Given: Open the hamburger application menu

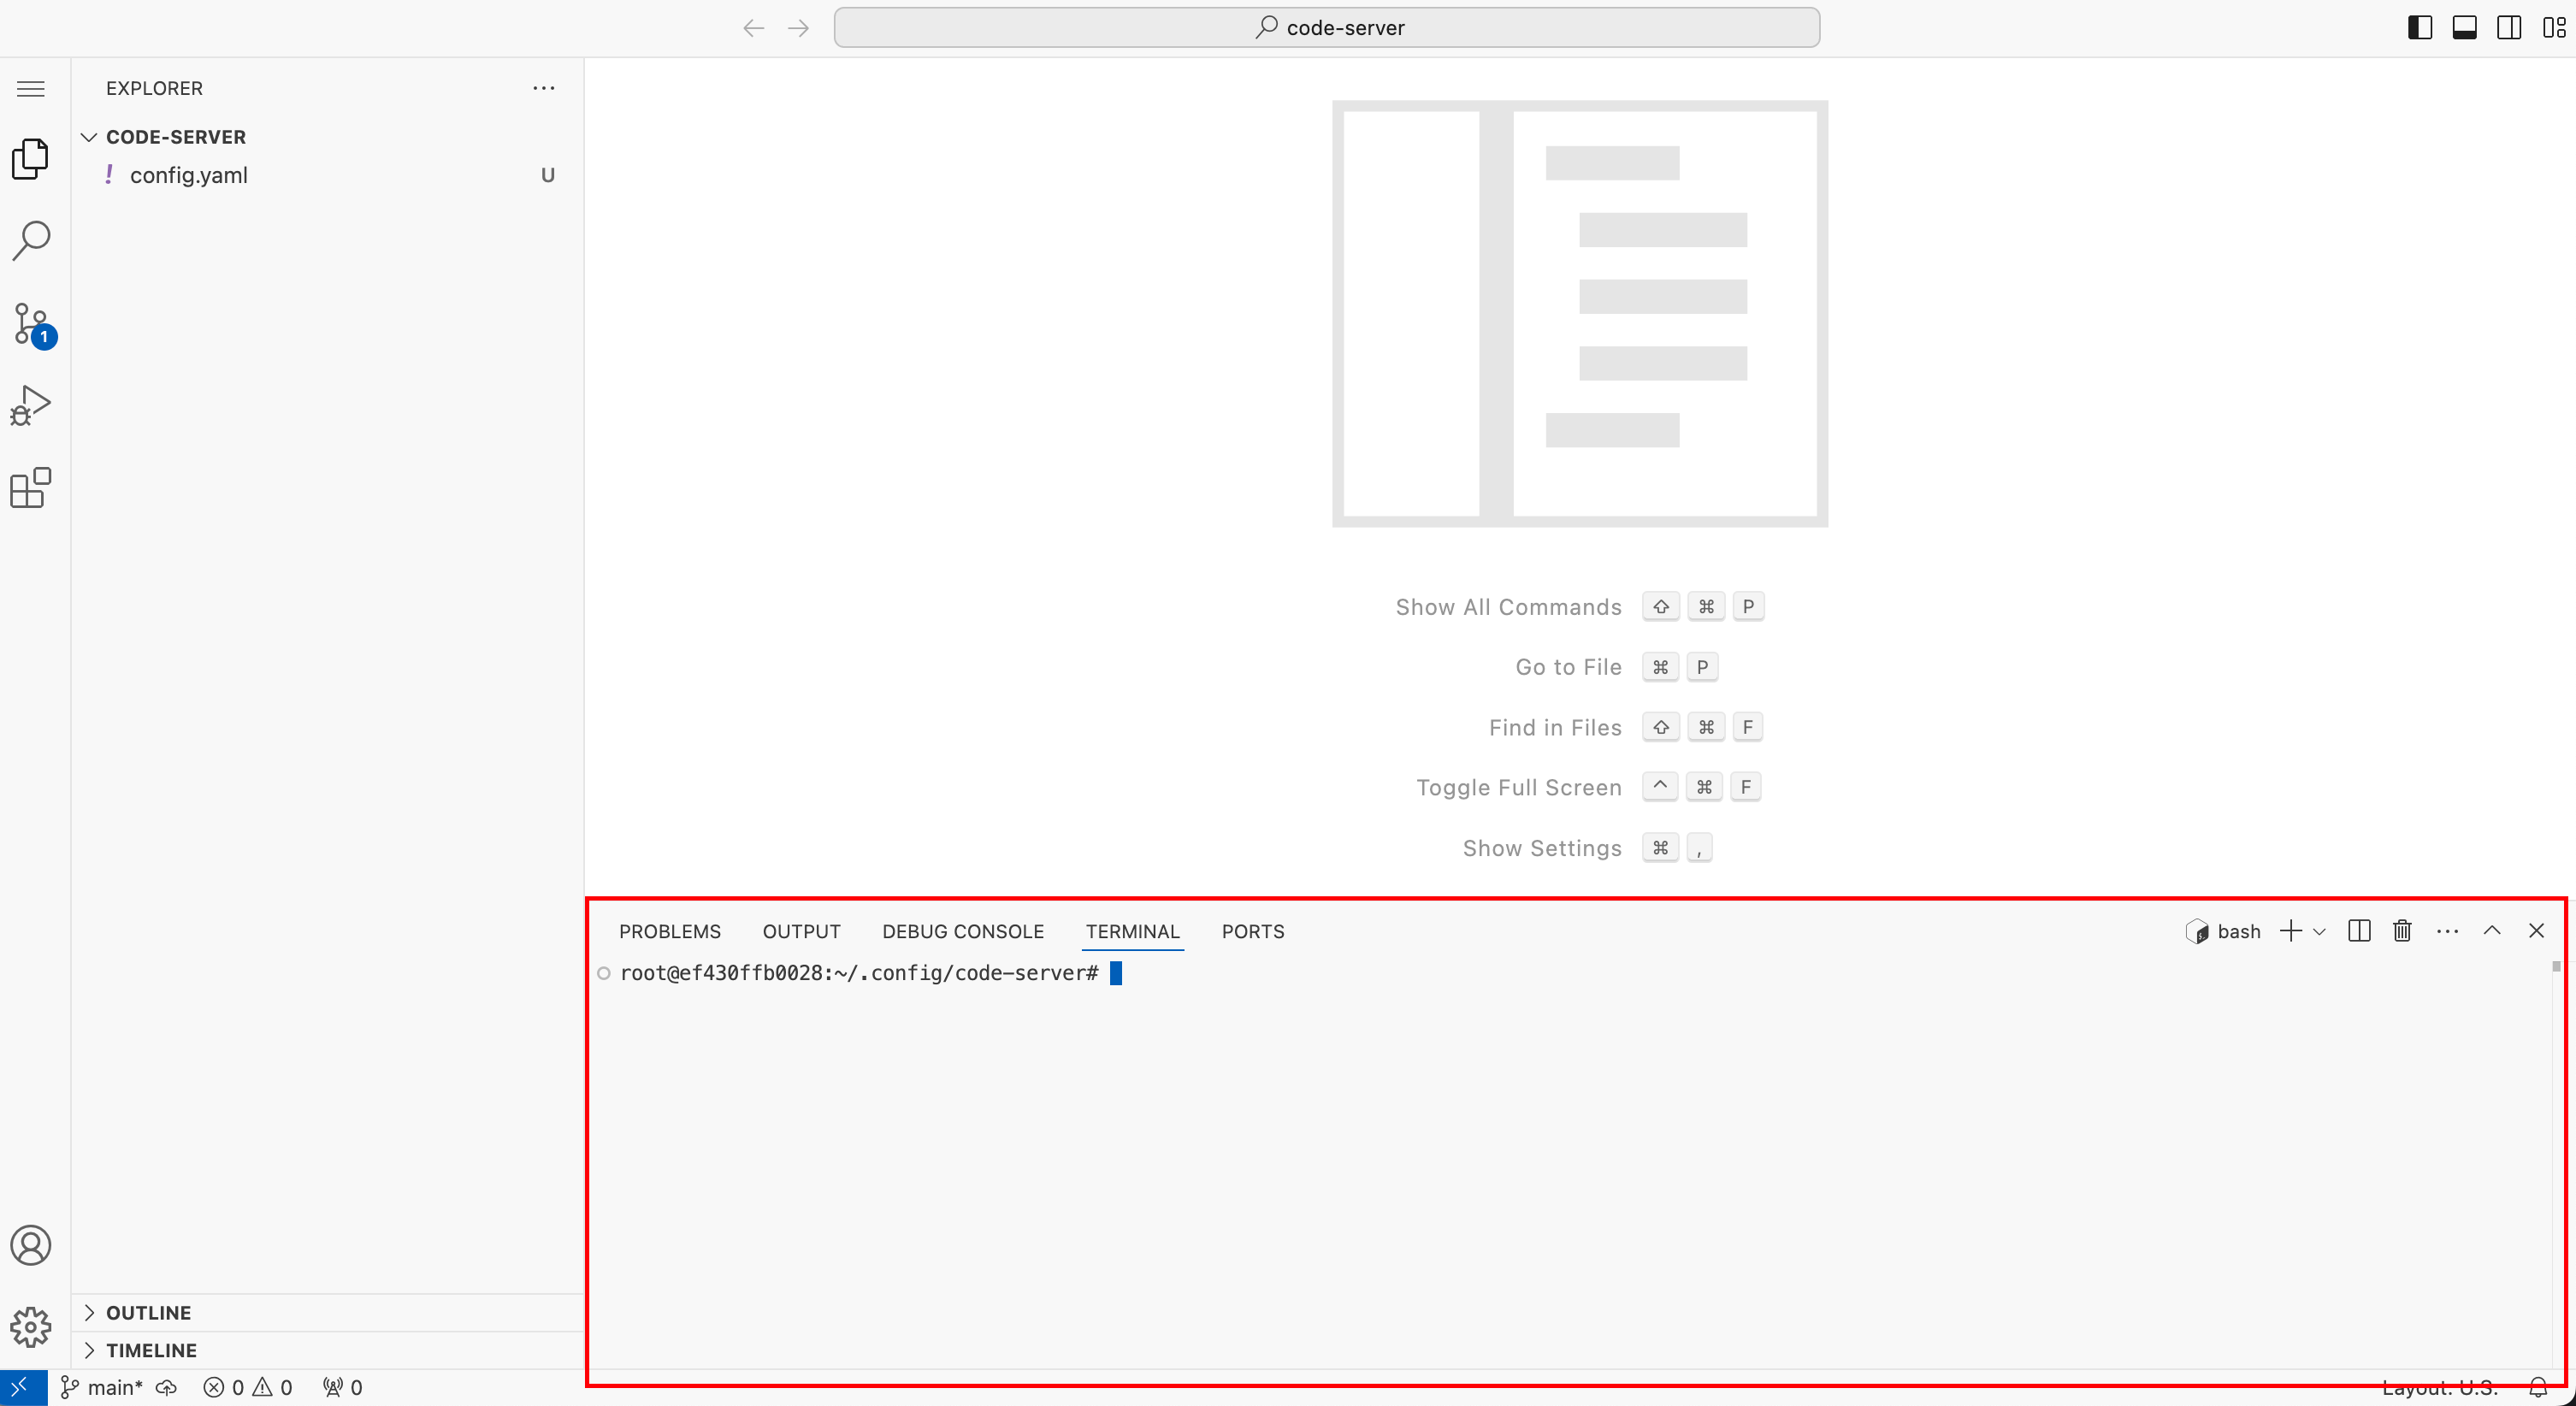Looking at the screenshot, I should [31, 89].
